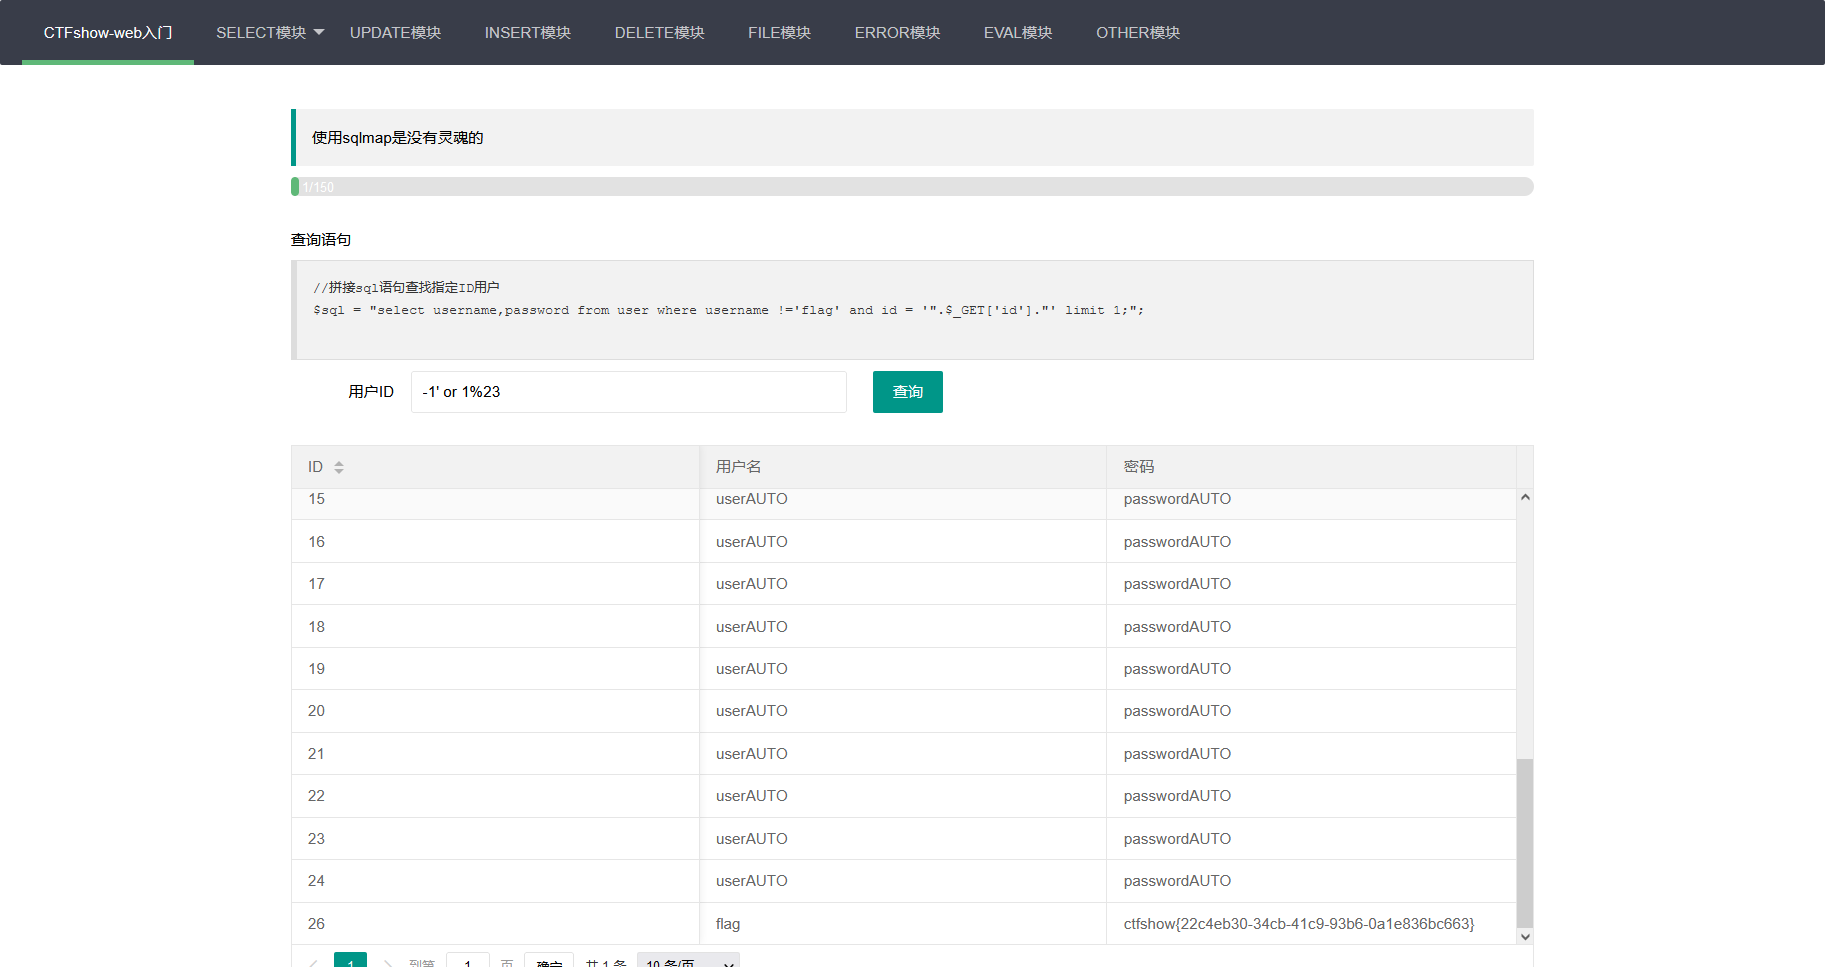Click the 用户ID input field
Screen dimensions: 1825x967
629,392
